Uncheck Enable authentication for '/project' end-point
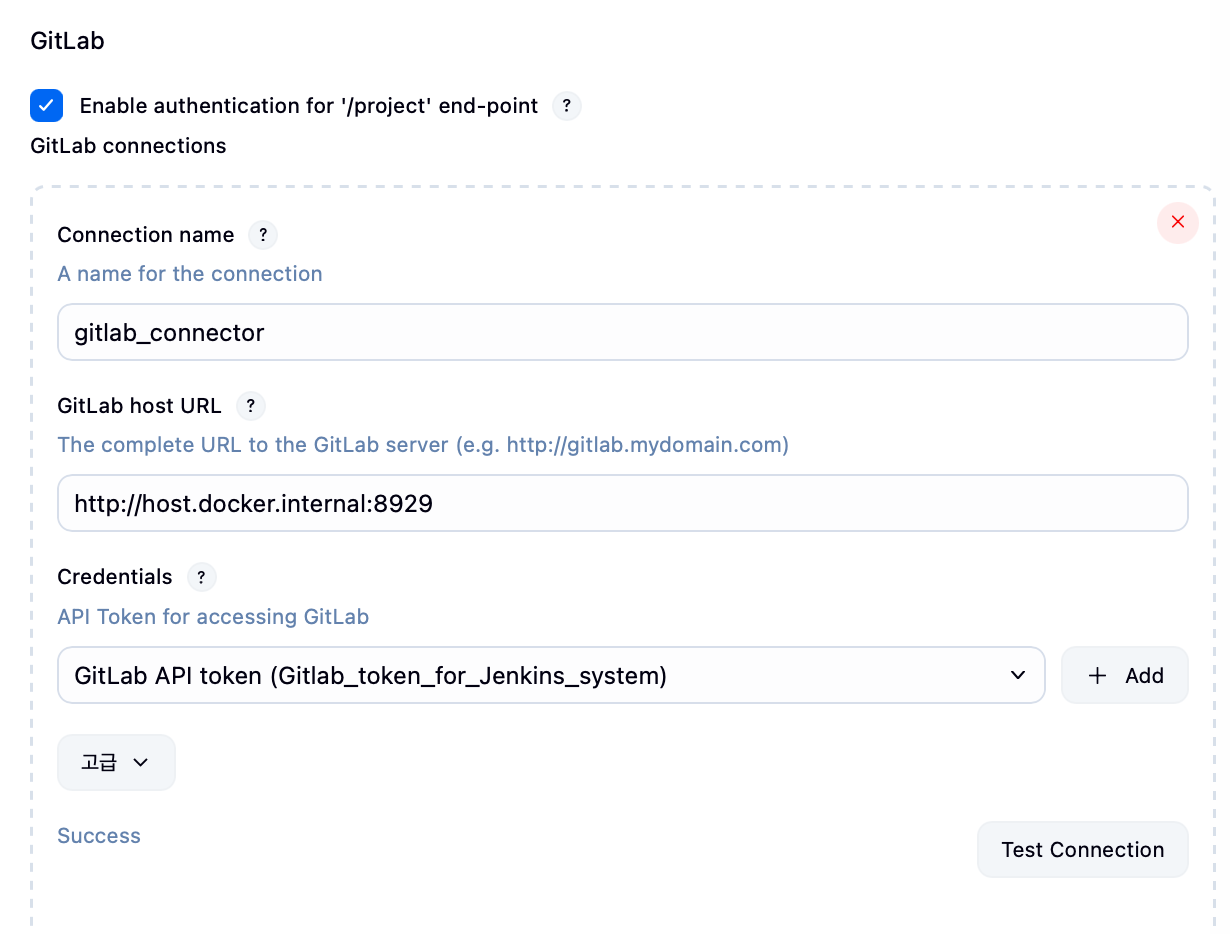Viewport: 1230px width, 934px height. coord(47,106)
